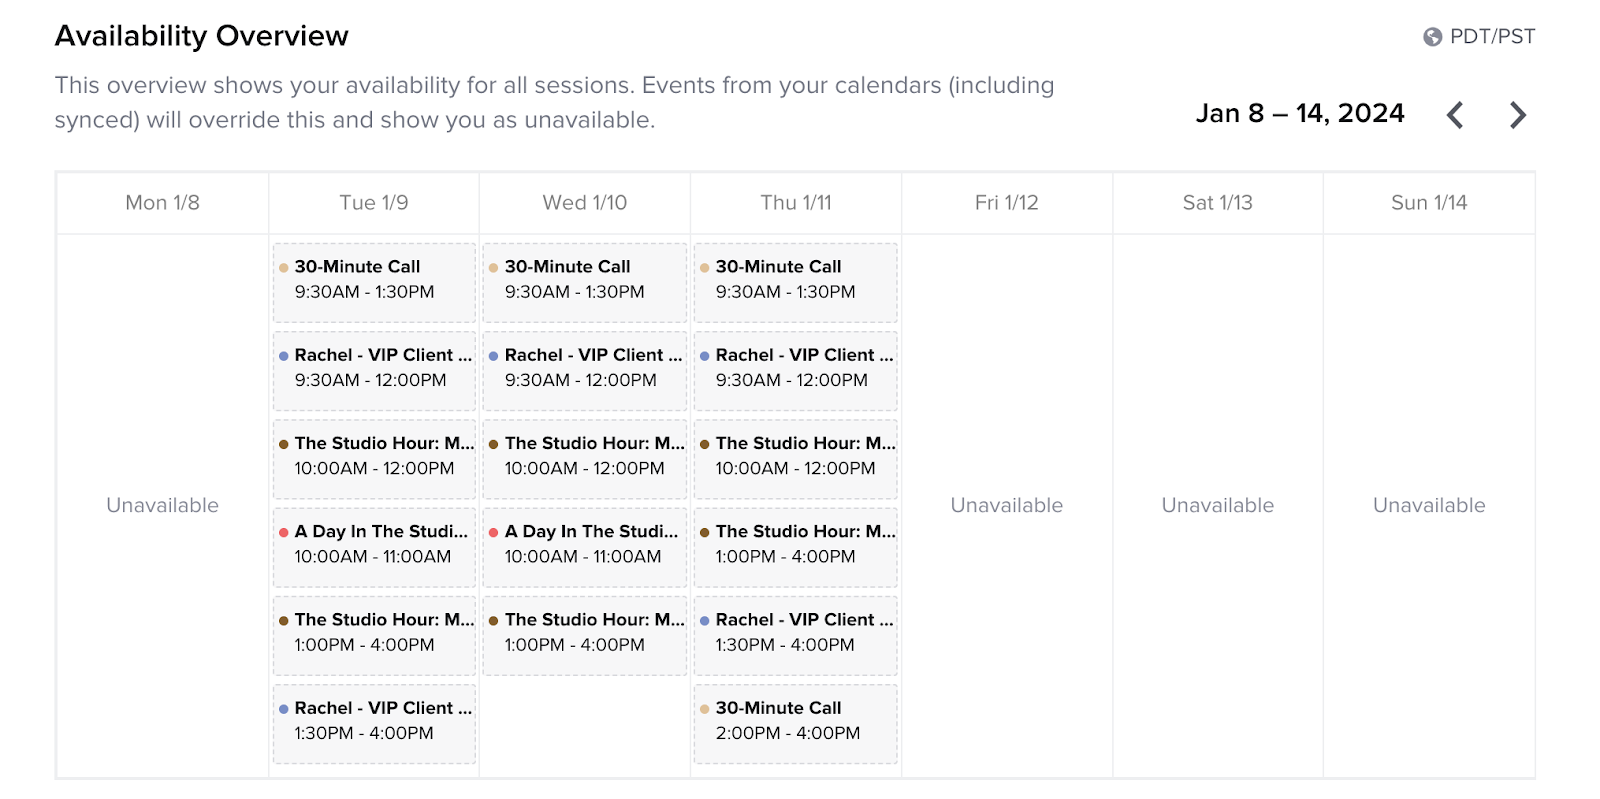Select Tuesday 30-Minute Call 9:30AM block
1600x799 pixels.
point(374,282)
